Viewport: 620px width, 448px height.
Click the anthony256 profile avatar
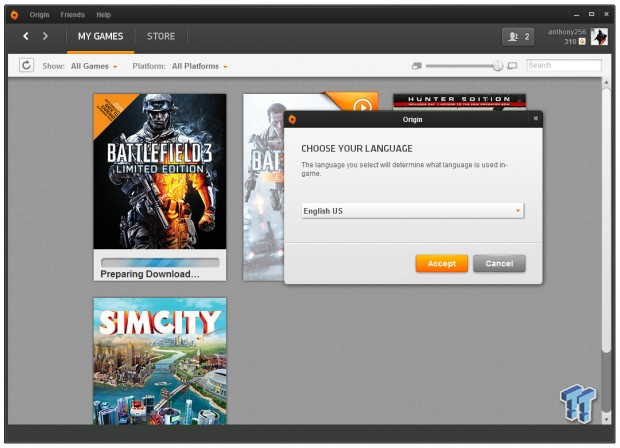599,37
